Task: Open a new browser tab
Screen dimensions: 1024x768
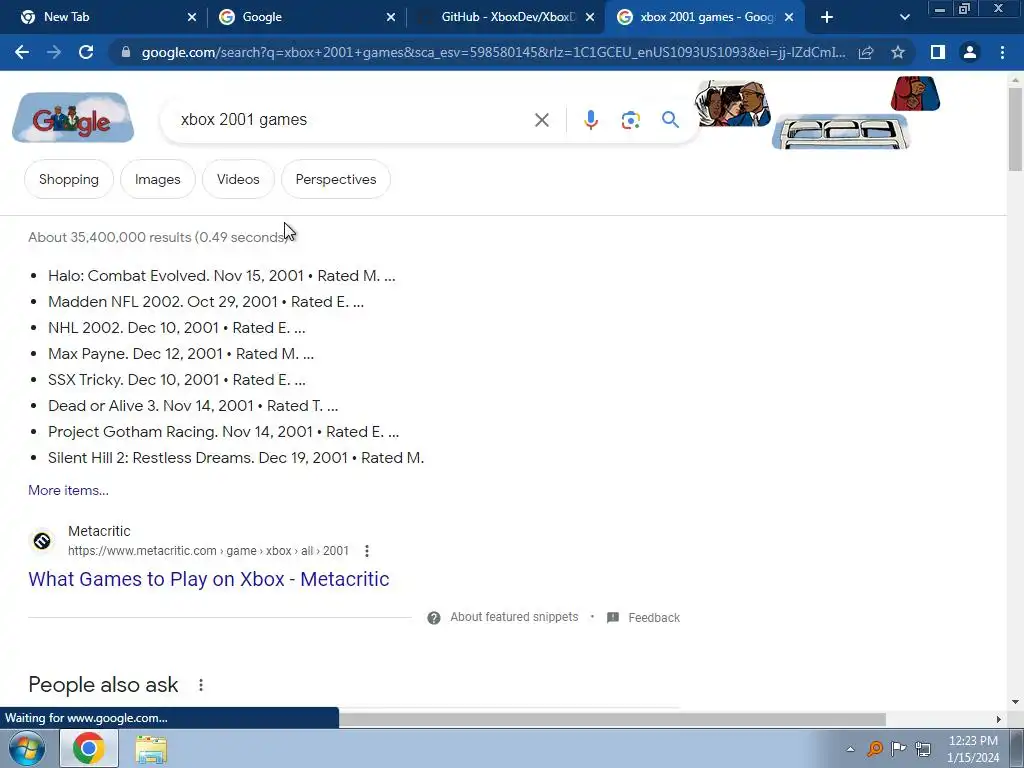Action: 827,17
